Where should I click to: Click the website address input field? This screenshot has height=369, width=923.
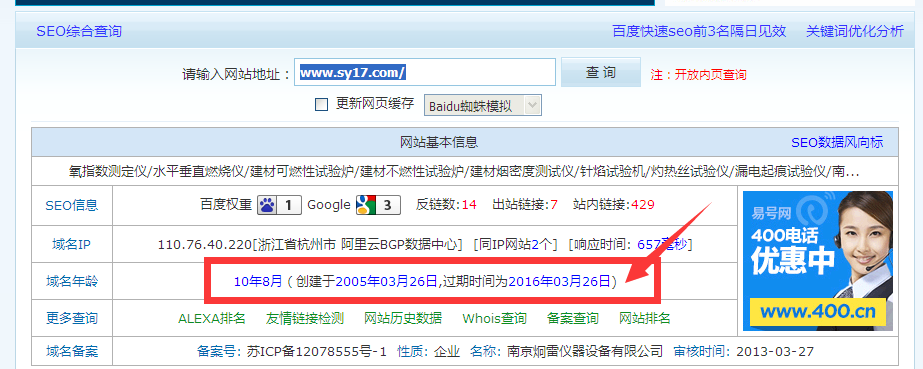pyautogui.click(x=424, y=72)
